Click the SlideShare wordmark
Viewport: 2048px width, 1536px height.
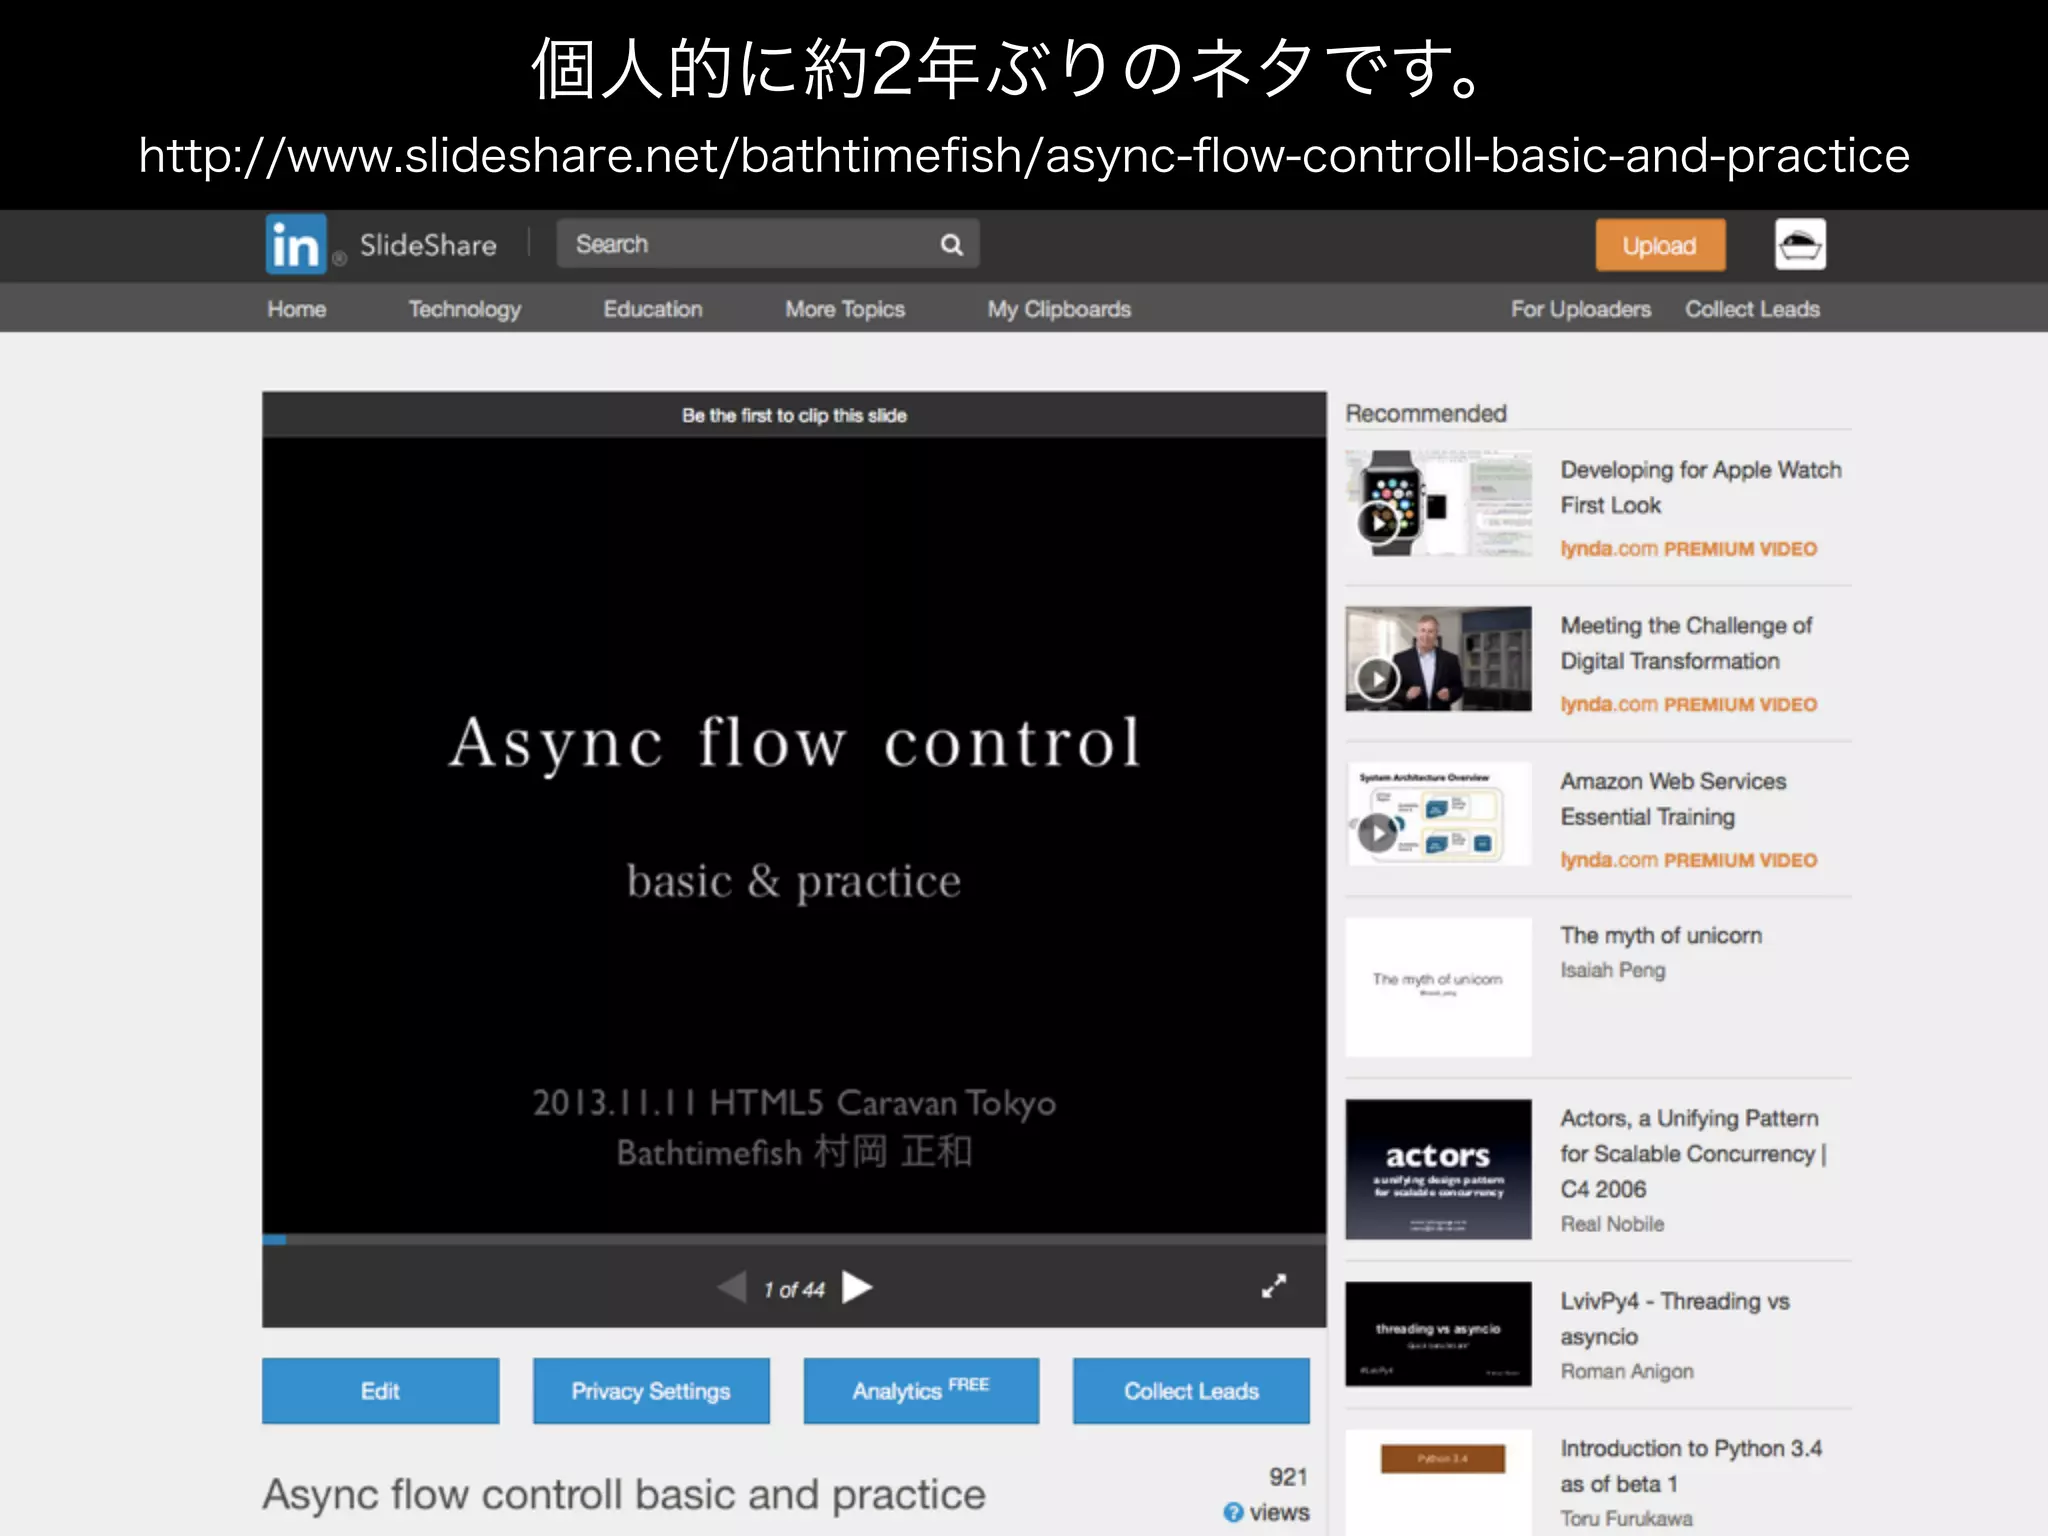pyautogui.click(x=428, y=245)
